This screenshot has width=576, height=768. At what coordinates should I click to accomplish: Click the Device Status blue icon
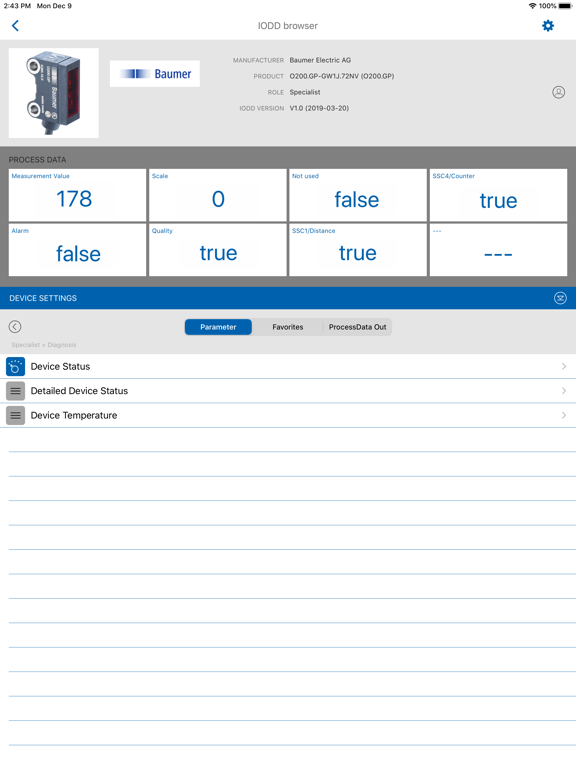coord(15,366)
